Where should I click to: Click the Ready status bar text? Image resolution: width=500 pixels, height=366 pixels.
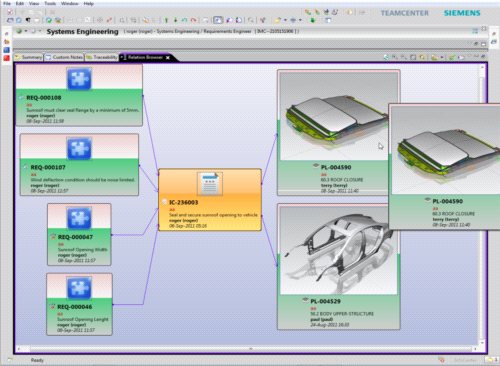coord(37,360)
